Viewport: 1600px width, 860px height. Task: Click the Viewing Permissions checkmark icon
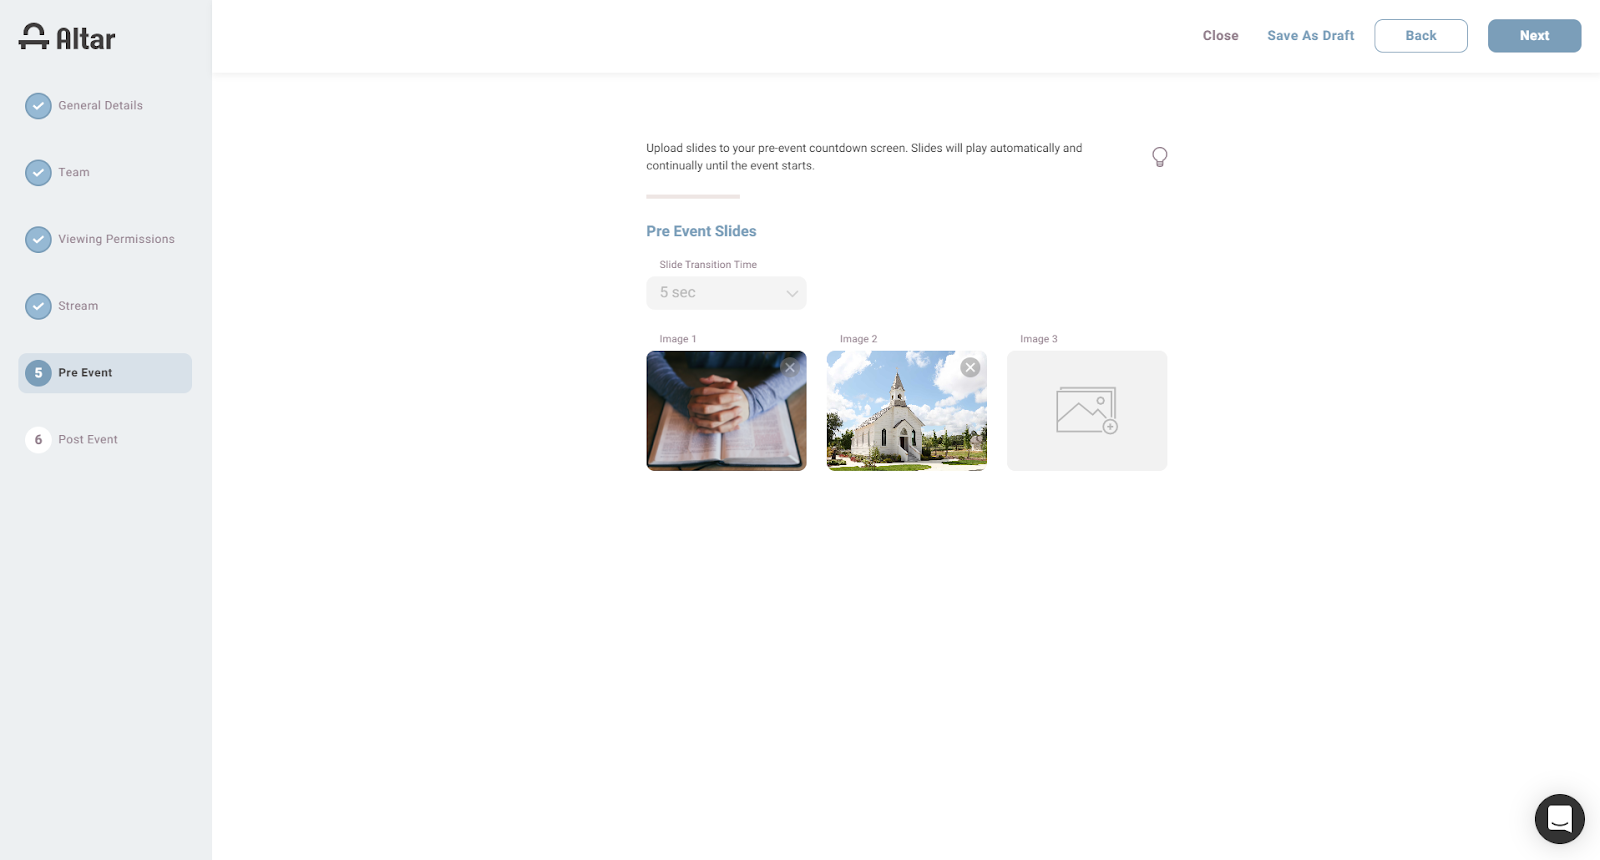[38, 240]
